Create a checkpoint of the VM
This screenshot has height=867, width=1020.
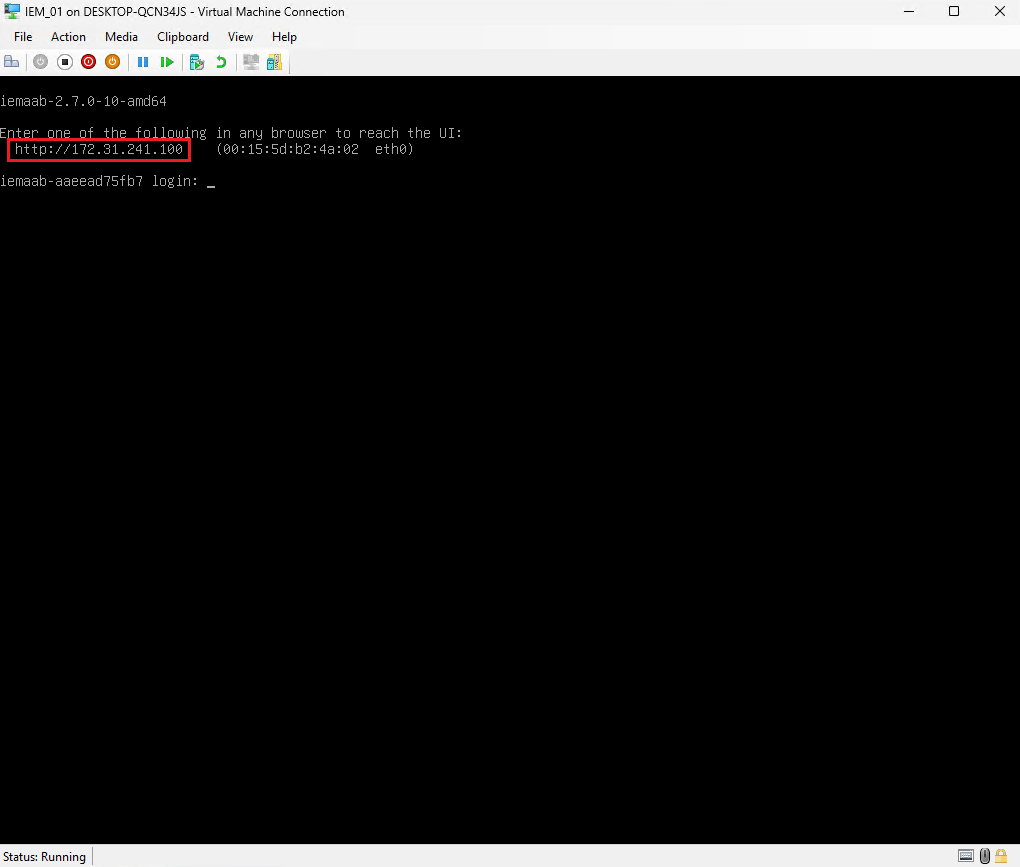coord(196,61)
